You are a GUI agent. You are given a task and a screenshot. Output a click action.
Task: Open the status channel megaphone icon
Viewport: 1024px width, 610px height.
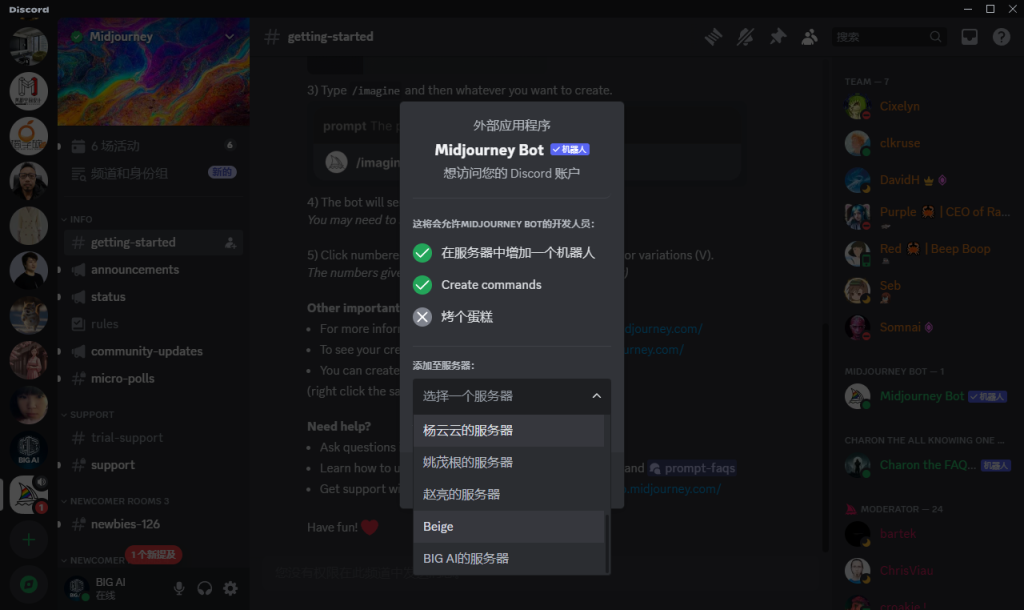78,297
